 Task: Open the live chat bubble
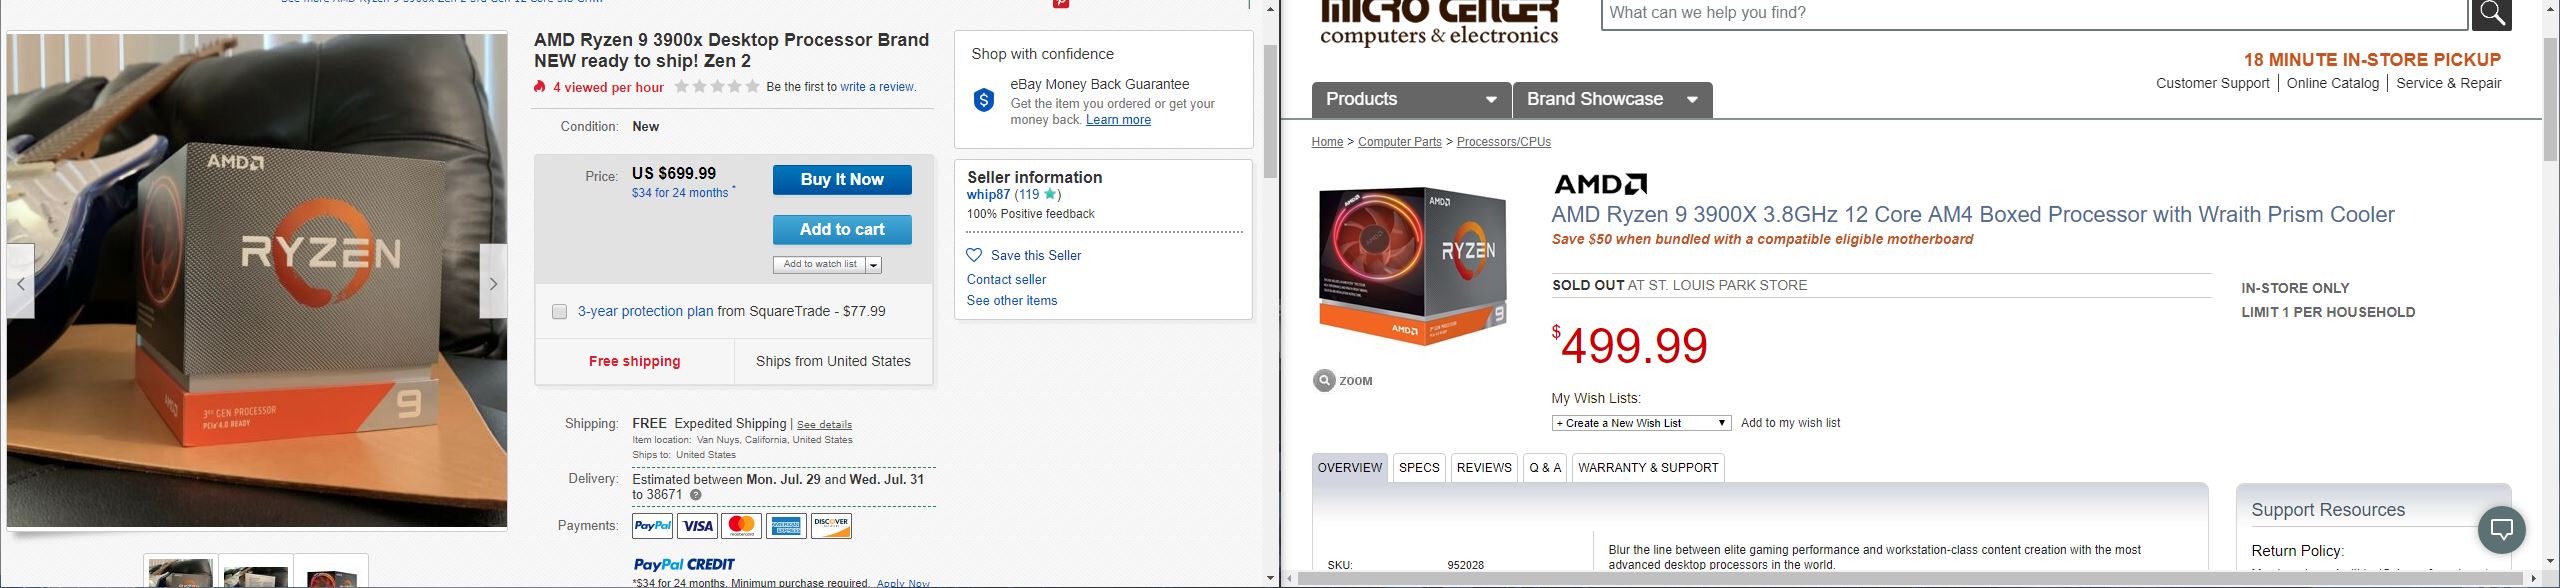pyautogui.click(x=2502, y=530)
